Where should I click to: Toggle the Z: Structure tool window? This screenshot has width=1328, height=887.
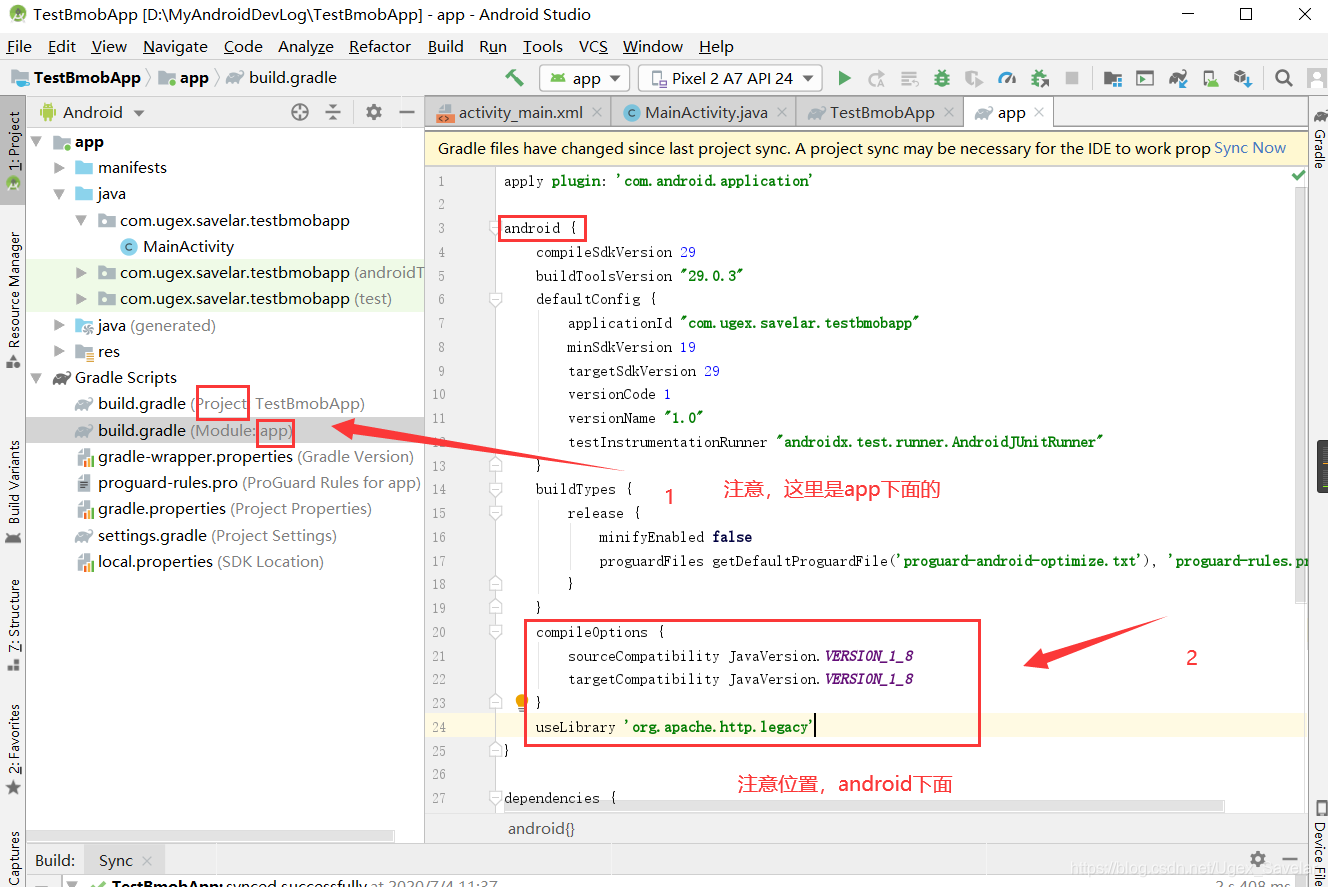(13, 624)
